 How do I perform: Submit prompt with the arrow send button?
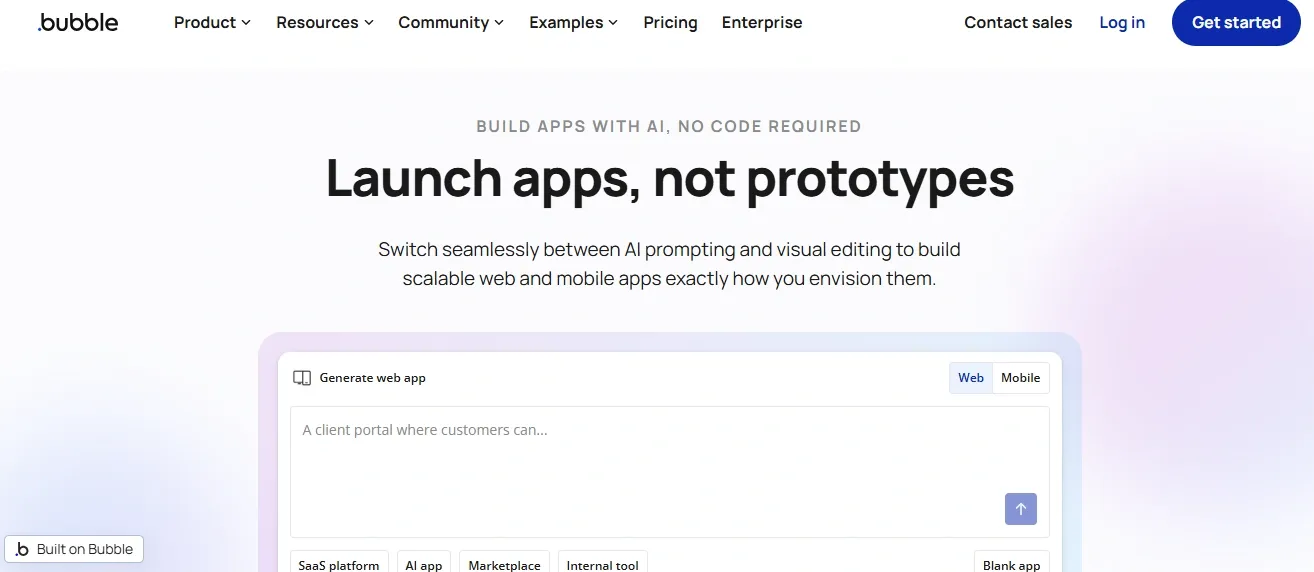1020,509
